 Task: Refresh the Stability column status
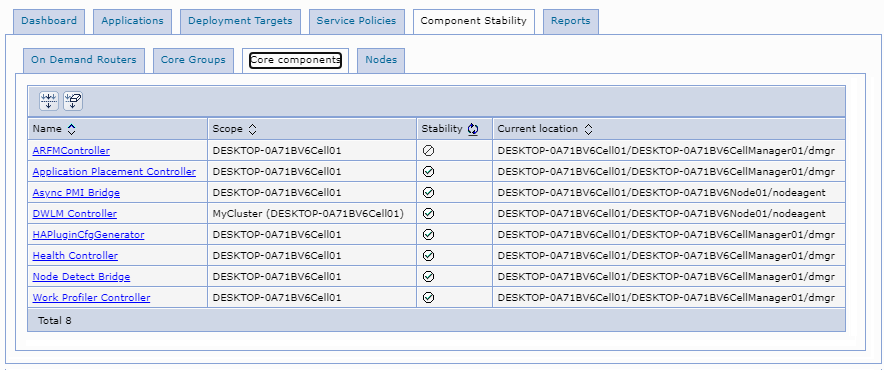coord(473,129)
